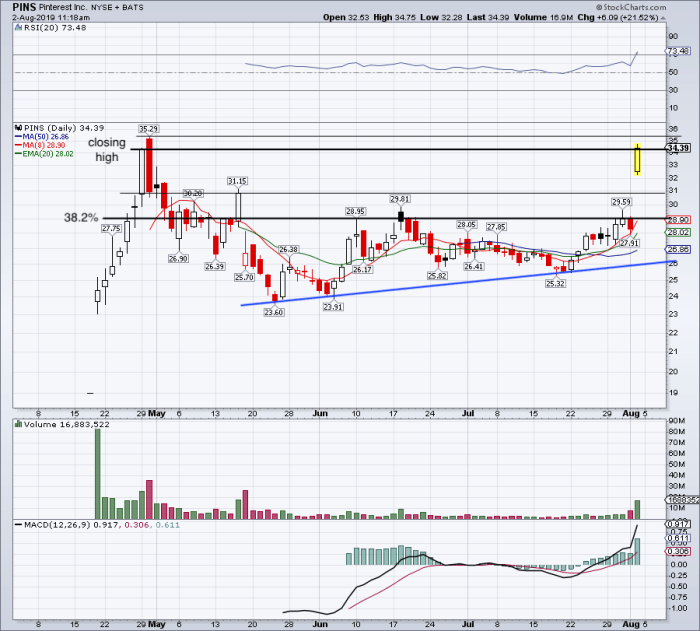Click the PINS (Daily) candlestick legend icon
700x631 pixels.
[x=18, y=128]
